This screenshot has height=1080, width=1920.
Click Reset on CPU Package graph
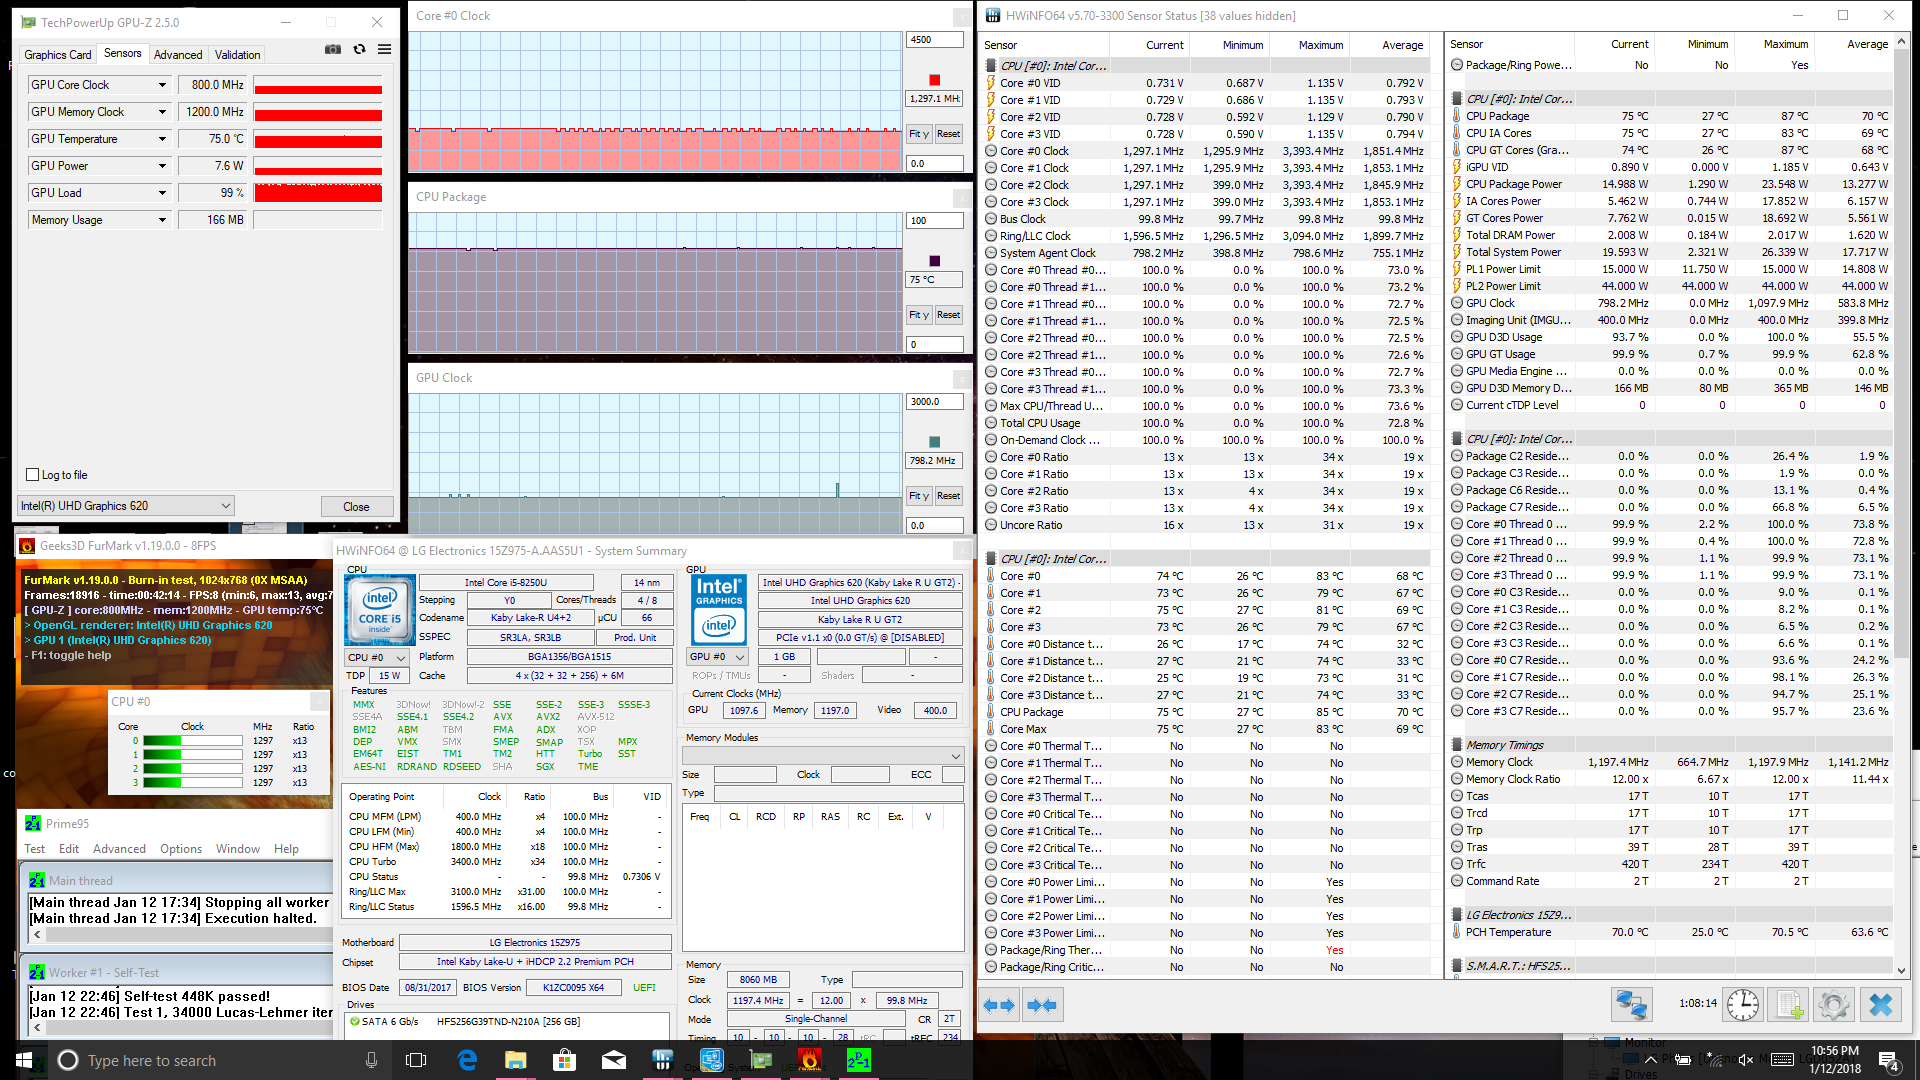click(948, 315)
